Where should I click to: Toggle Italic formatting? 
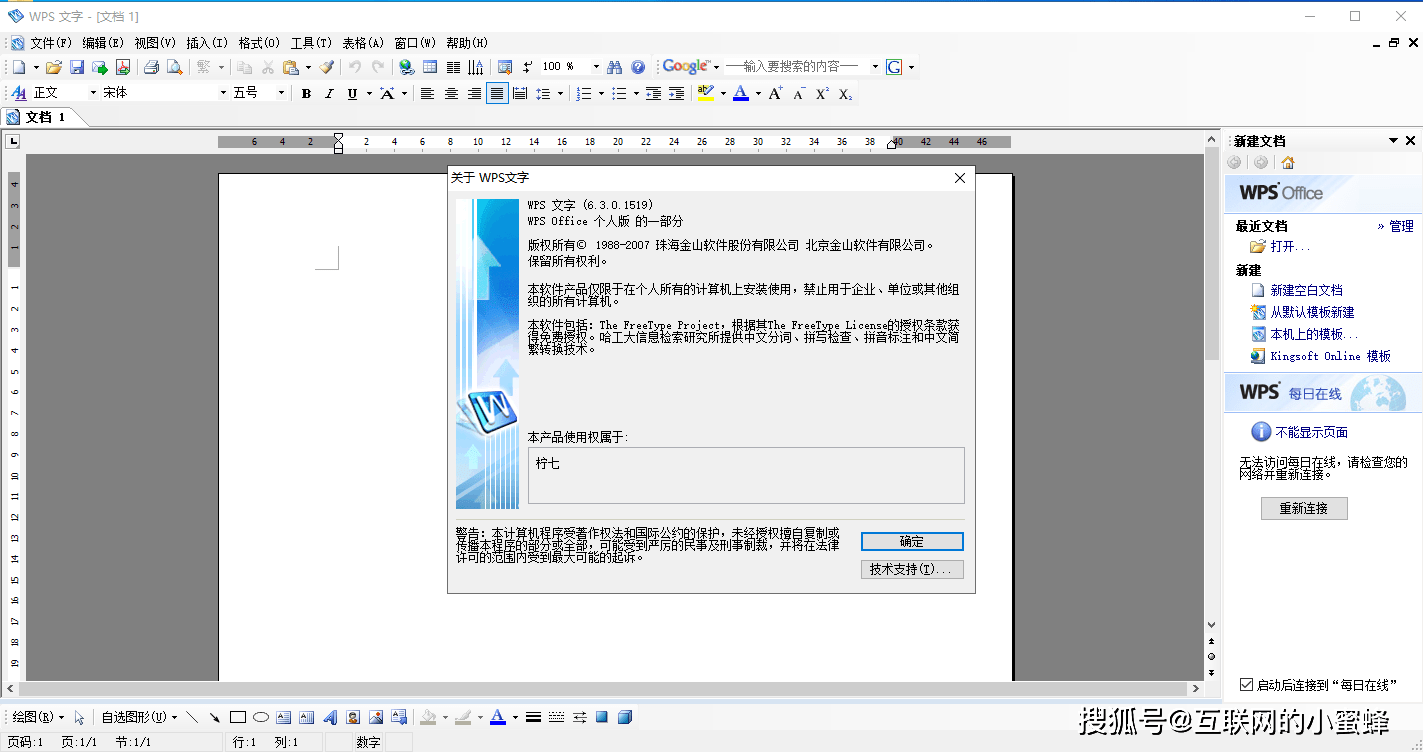pos(329,93)
